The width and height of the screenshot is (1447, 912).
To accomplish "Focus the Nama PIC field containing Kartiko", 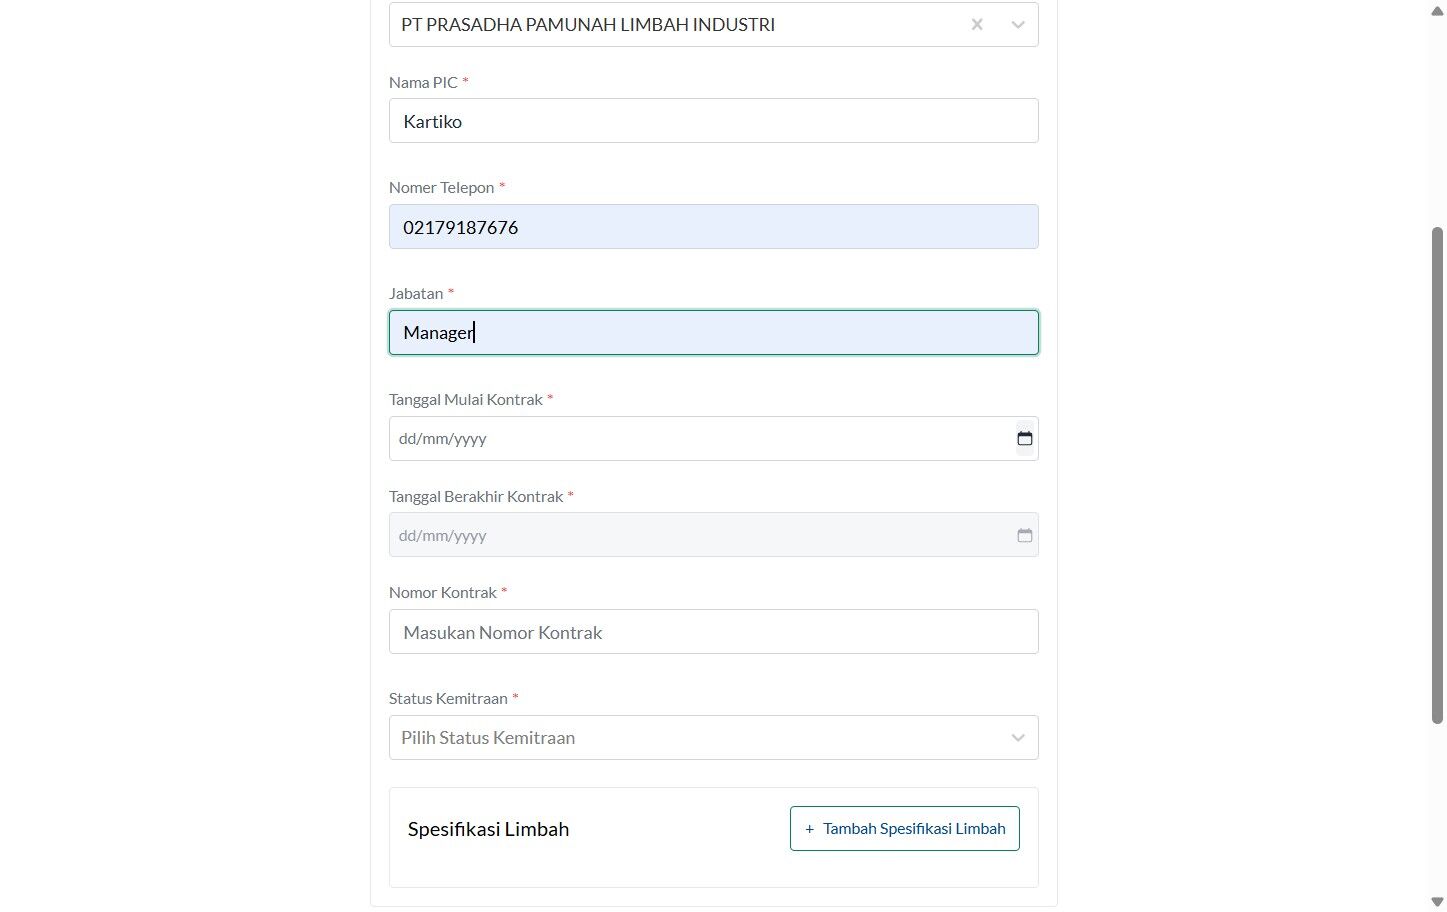I will [x=713, y=121].
